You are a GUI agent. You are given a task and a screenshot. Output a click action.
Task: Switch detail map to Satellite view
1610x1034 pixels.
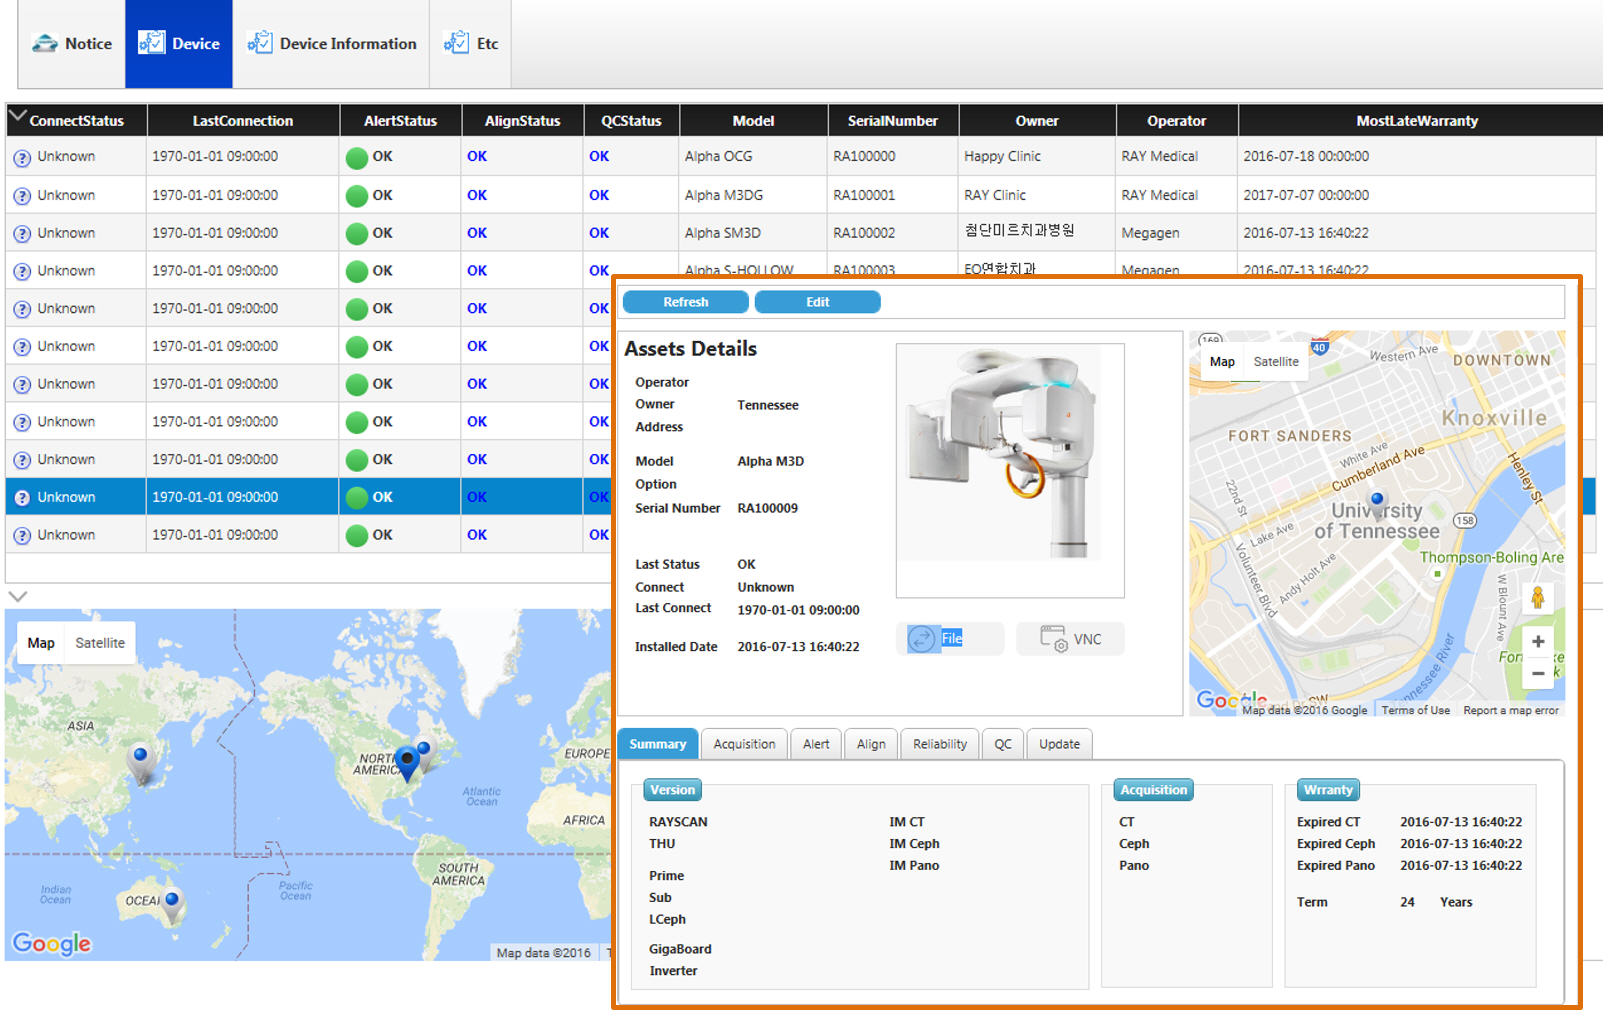click(x=1275, y=362)
